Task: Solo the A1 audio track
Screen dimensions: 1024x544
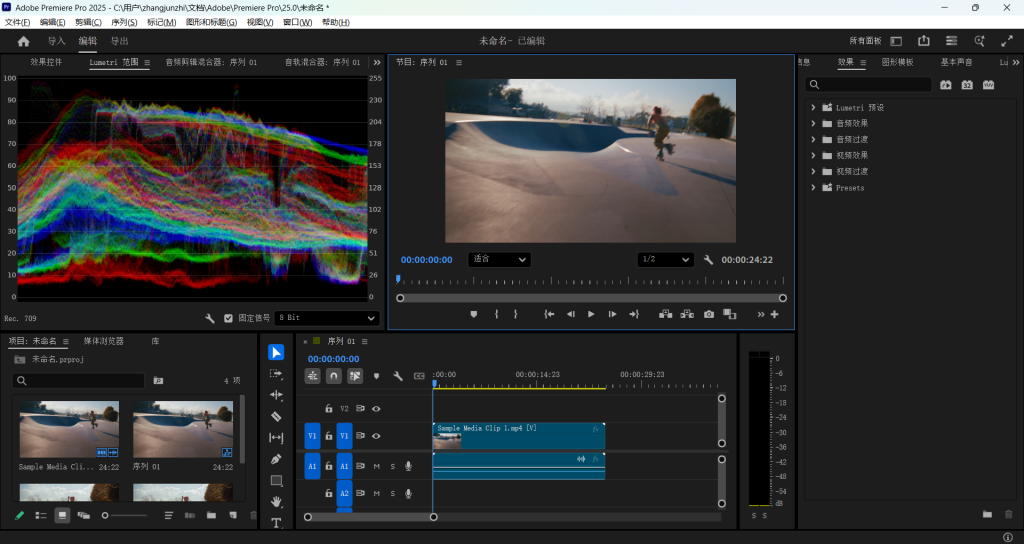Action: 392,466
